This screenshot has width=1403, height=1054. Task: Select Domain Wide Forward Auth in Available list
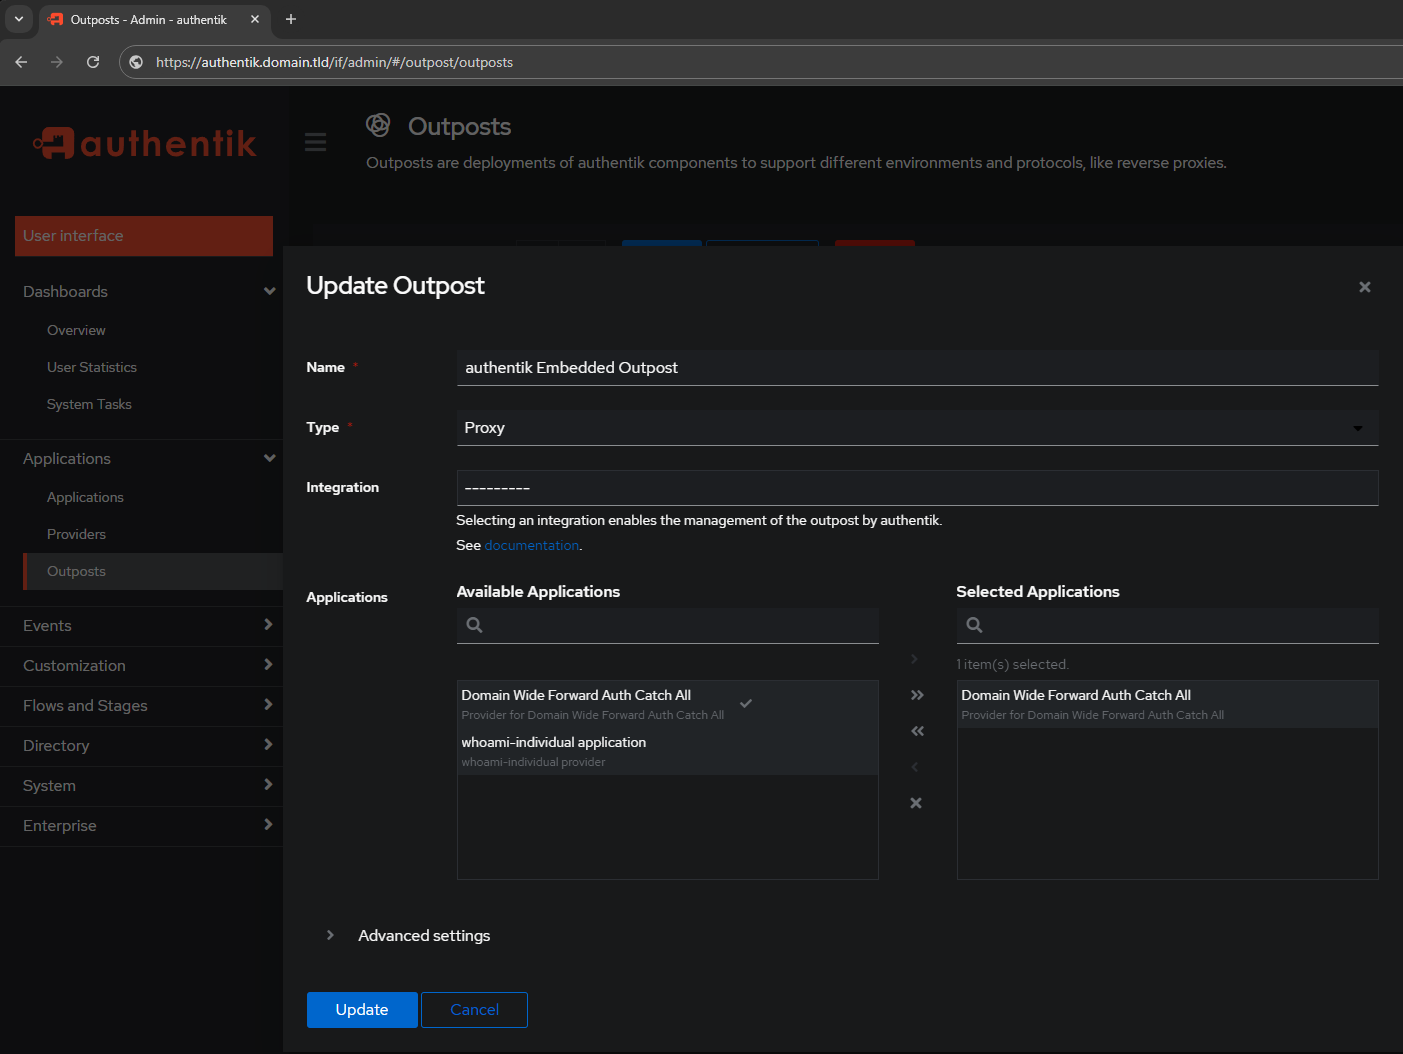tap(667, 704)
